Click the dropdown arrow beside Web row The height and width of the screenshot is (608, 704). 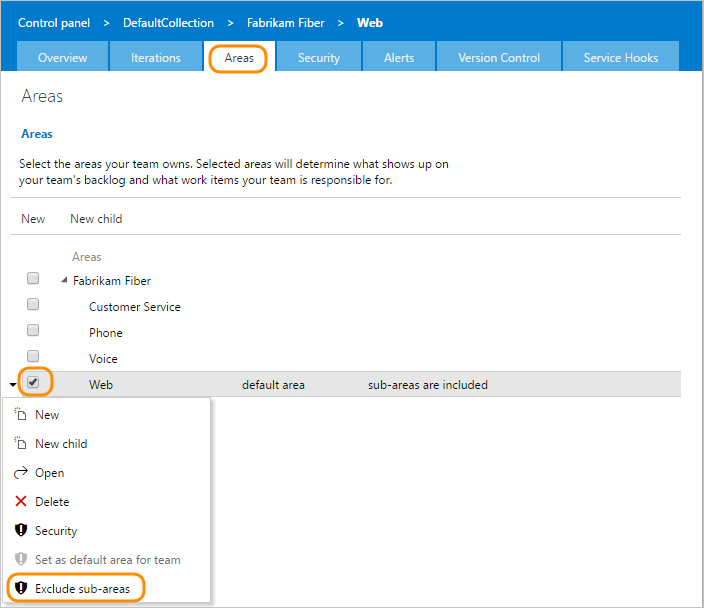(13, 384)
